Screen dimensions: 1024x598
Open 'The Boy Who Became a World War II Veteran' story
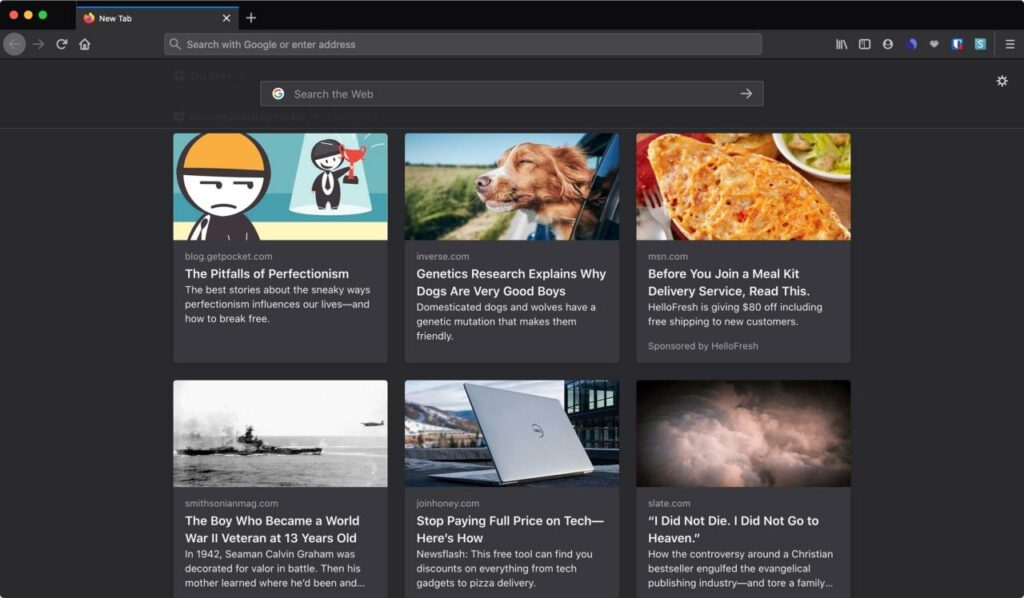coord(272,529)
